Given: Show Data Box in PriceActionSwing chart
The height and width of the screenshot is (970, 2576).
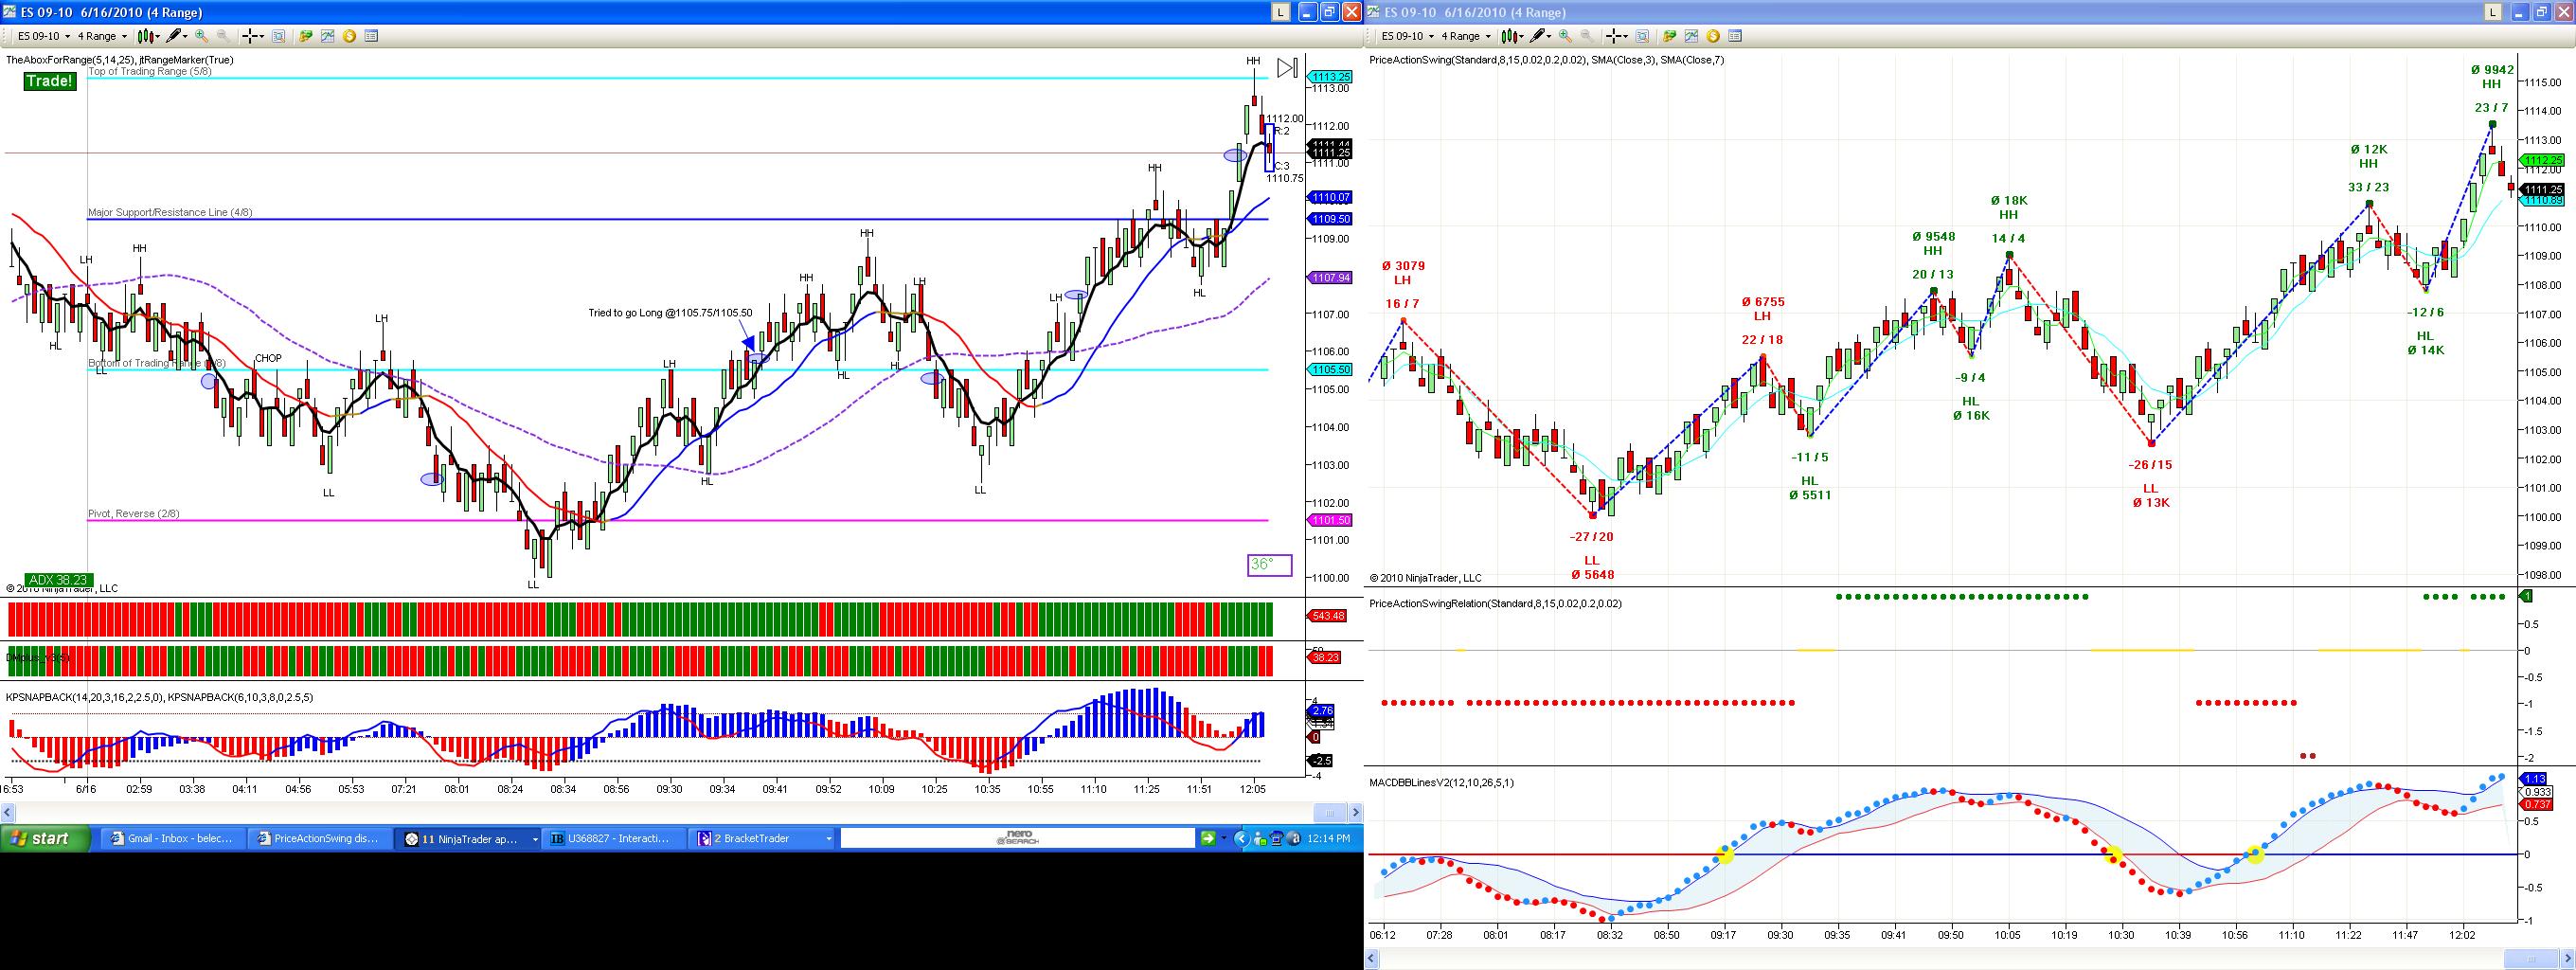Looking at the screenshot, I should click(x=1643, y=36).
